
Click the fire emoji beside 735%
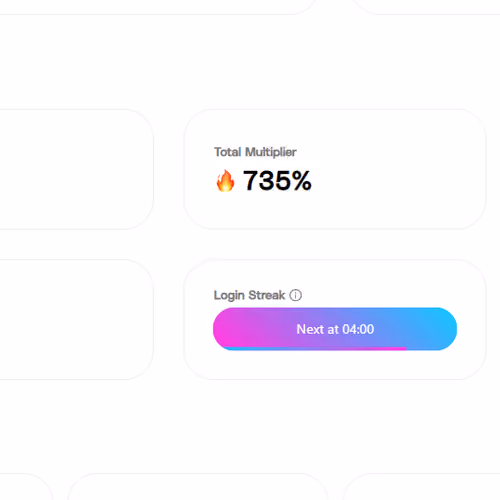coord(225,180)
